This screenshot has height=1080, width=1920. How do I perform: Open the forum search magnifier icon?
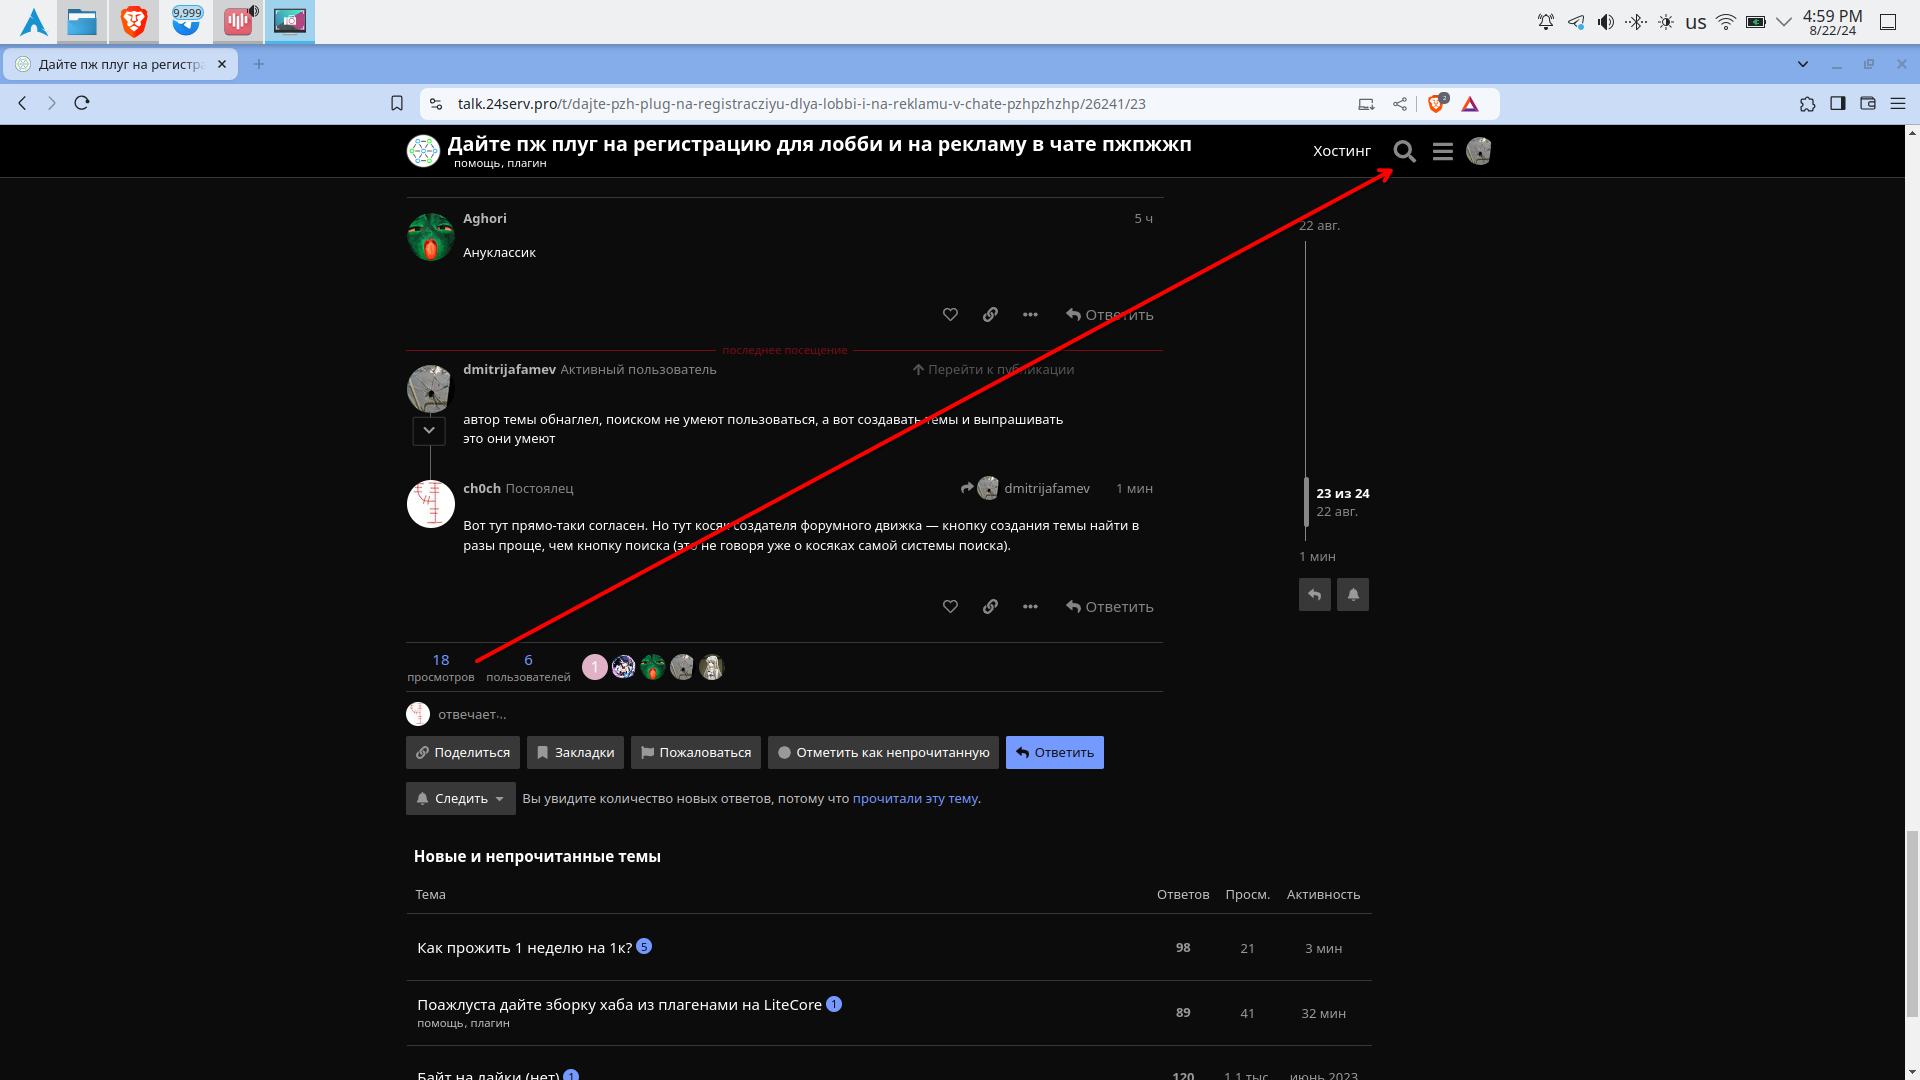pyautogui.click(x=1404, y=151)
